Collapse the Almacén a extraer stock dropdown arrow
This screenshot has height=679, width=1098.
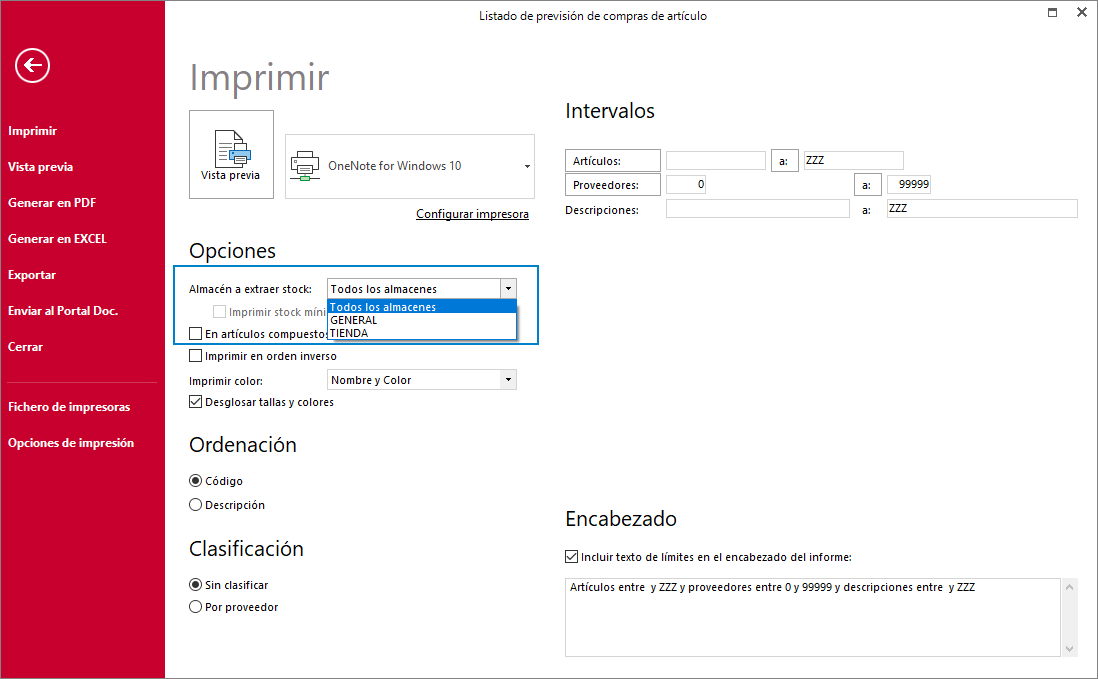click(x=508, y=288)
